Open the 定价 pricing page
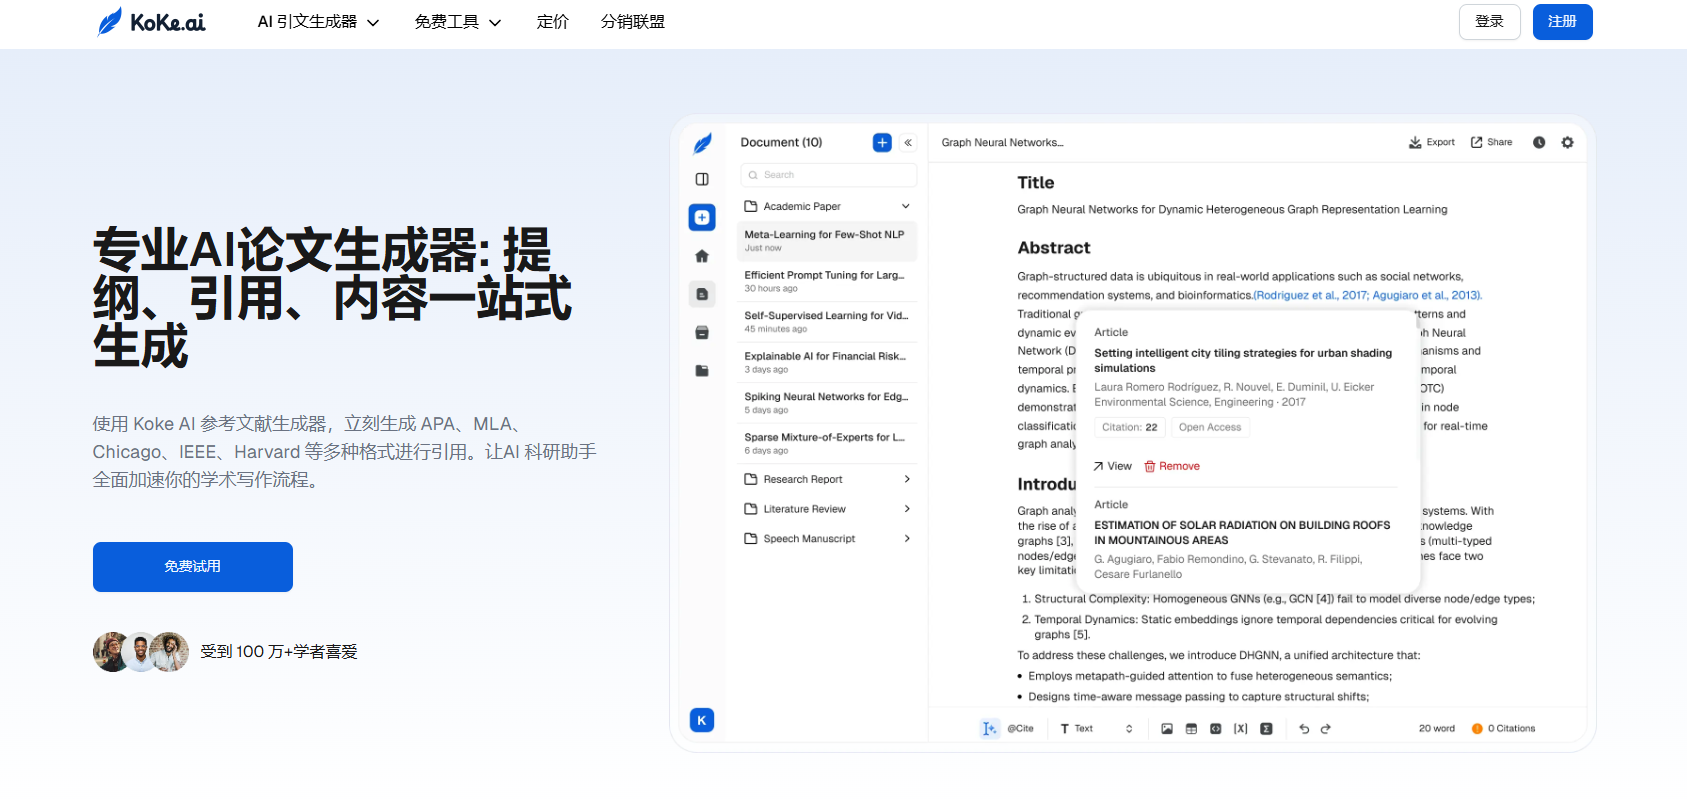The height and width of the screenshot is (800, 1687). tap(552, 22)
